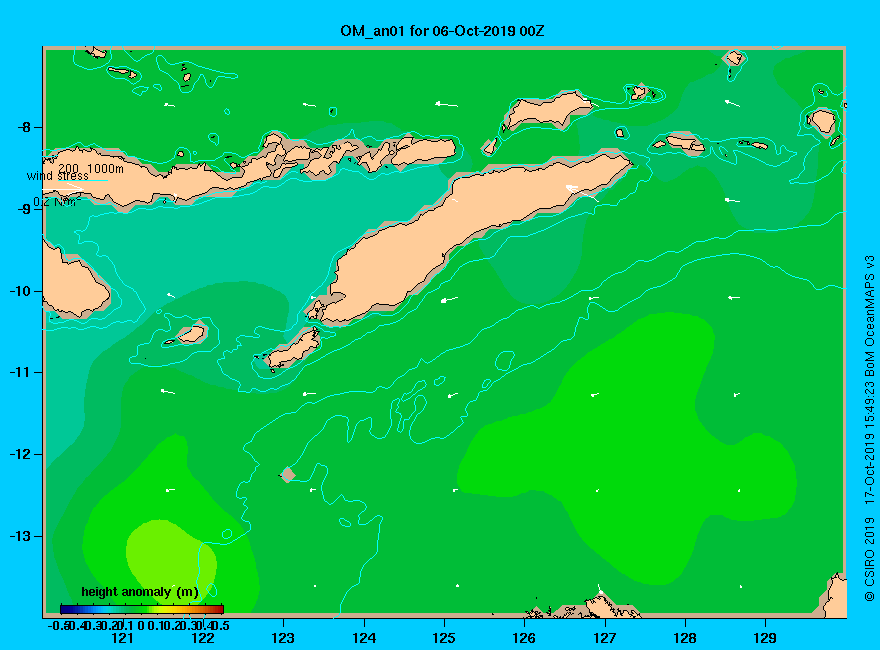This screenshot has width=880, height=650.
Task: Click the "wind stress" legend label
Action: tap(57, 176)
